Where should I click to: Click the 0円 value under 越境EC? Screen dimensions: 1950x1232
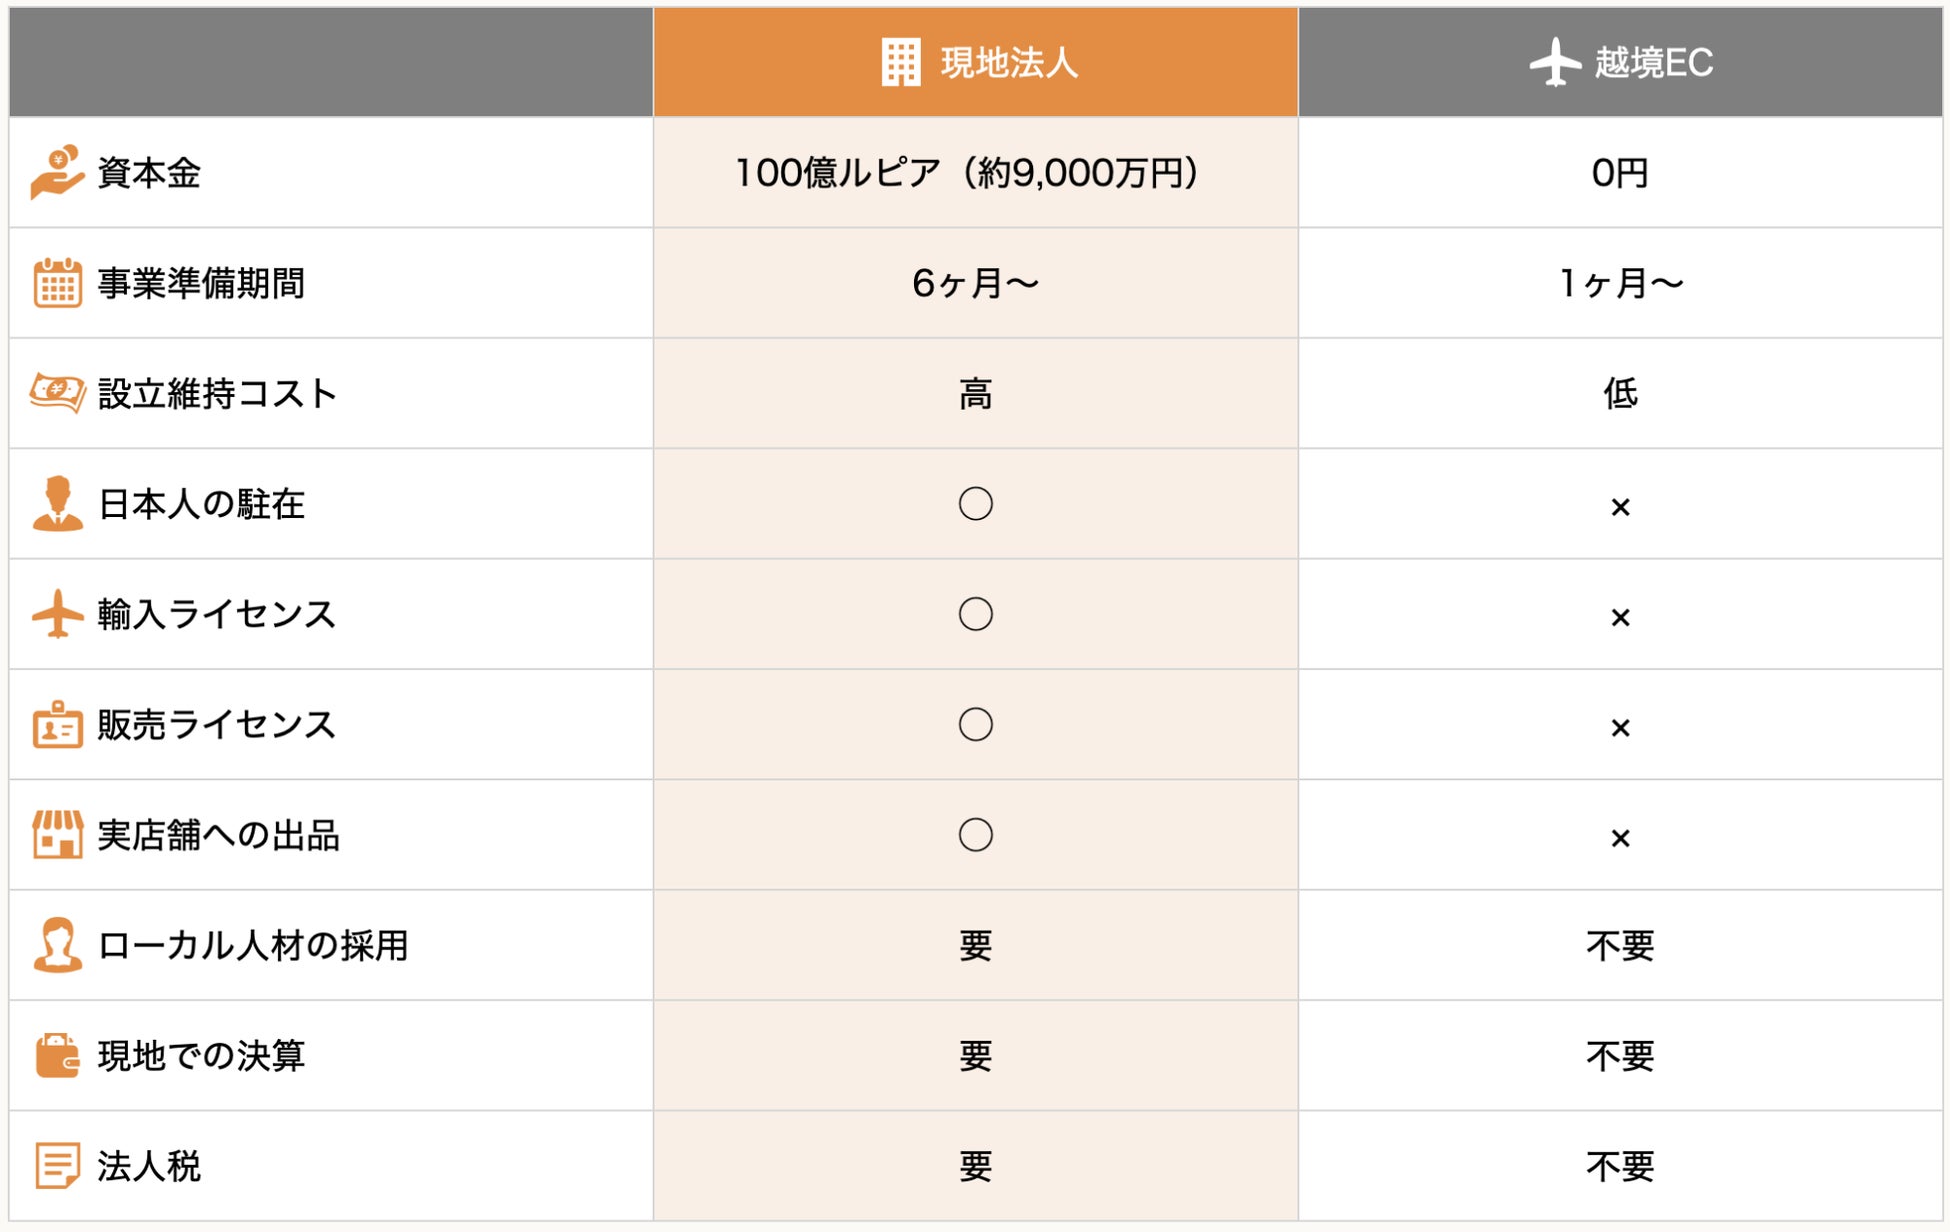1620,173
